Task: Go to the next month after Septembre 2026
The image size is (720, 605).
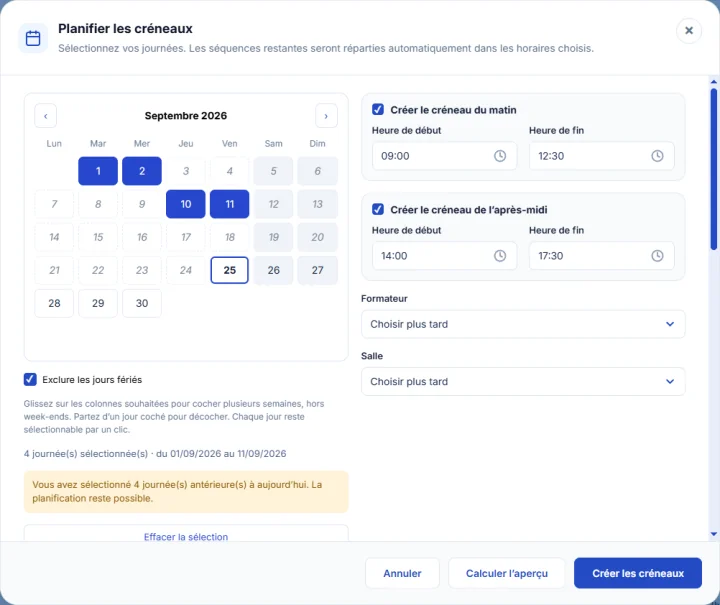Action: (x=326, y=116)
